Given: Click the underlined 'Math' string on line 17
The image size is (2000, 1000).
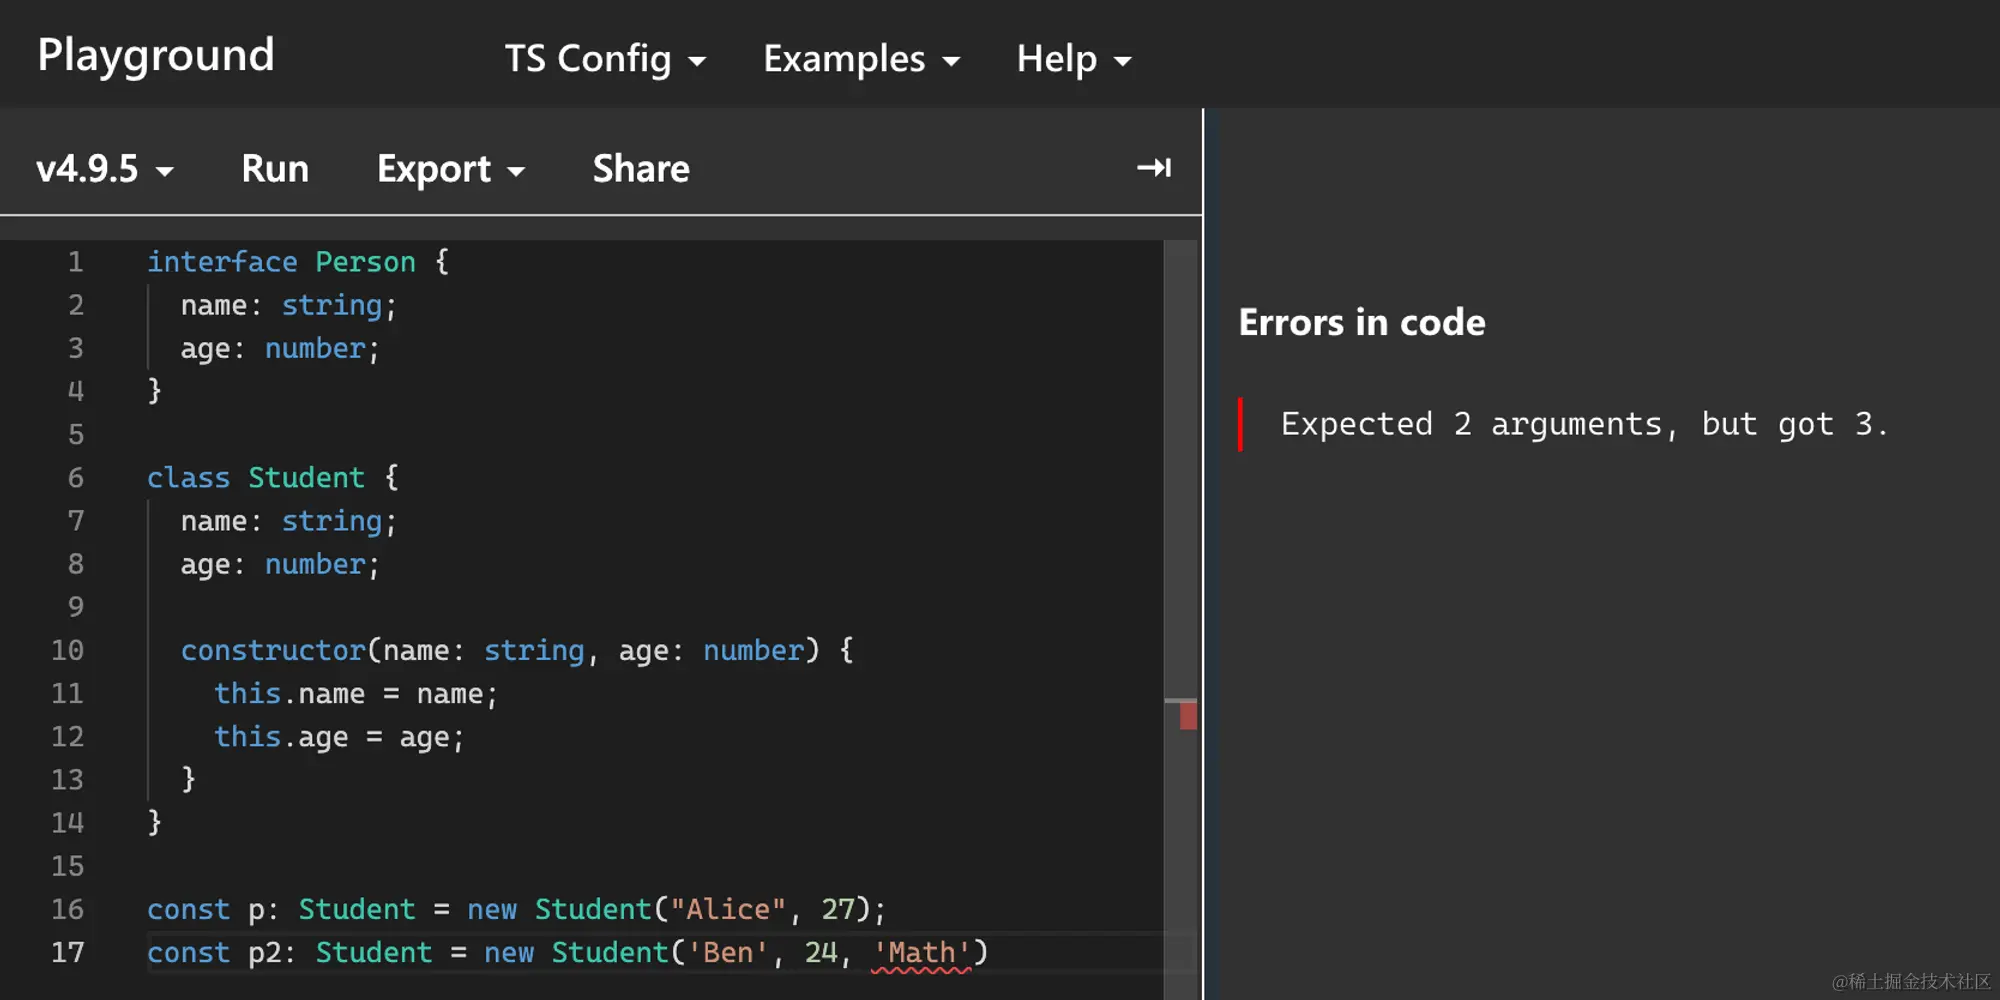Looking at the screenshot, I should pos(921,952).
